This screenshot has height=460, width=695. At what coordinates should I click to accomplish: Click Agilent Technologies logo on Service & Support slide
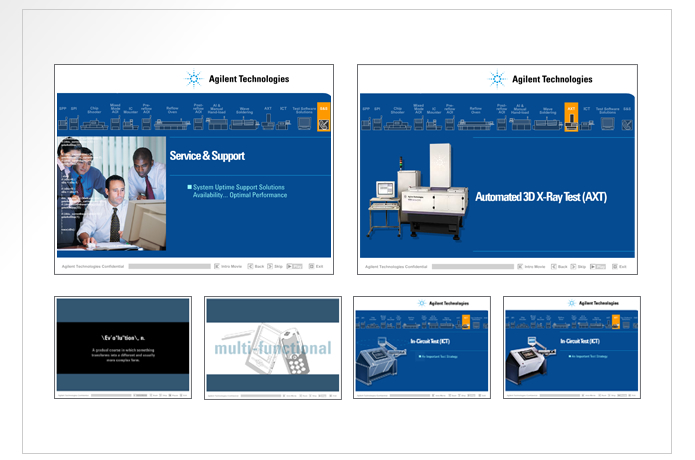237,79
